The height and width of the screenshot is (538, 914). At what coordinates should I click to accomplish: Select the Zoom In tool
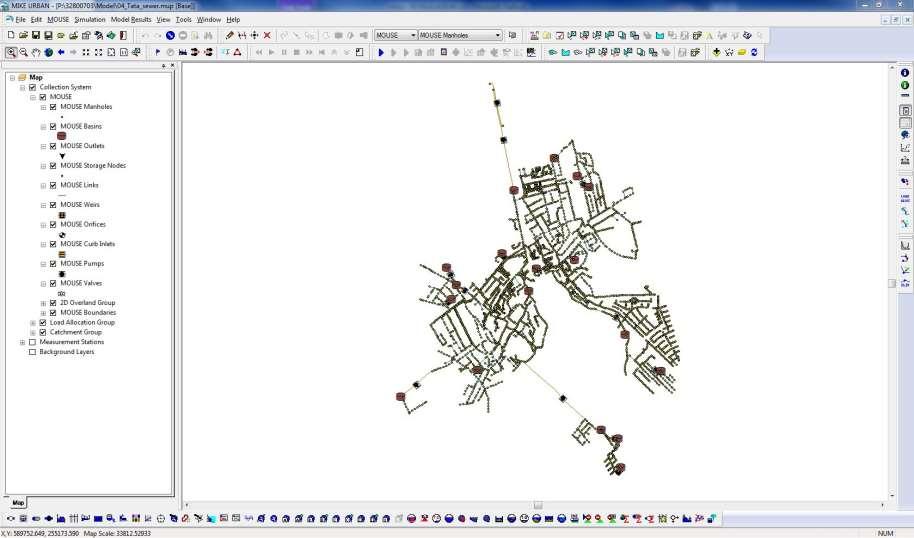11,52
